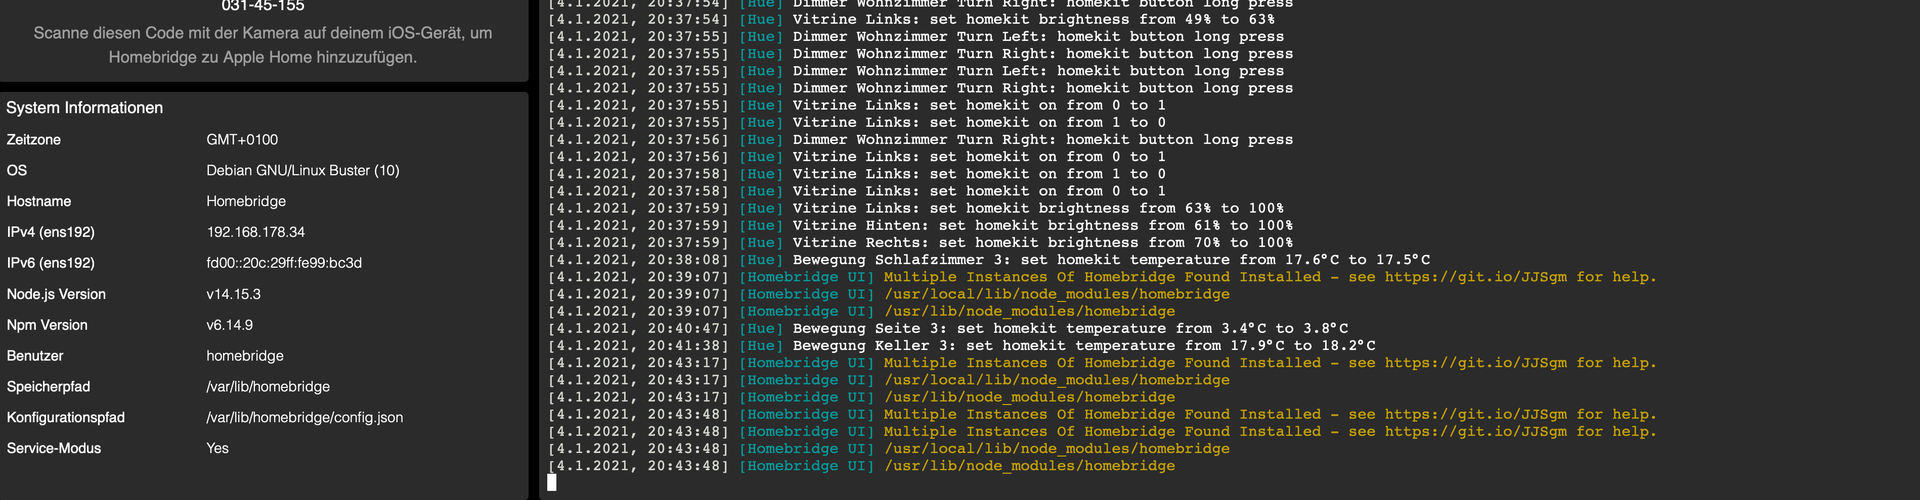The height and width of the screenshot is (500, 1920).
Task: Click the Vitrine Rechts brightness log entry
Action: 1042,243
